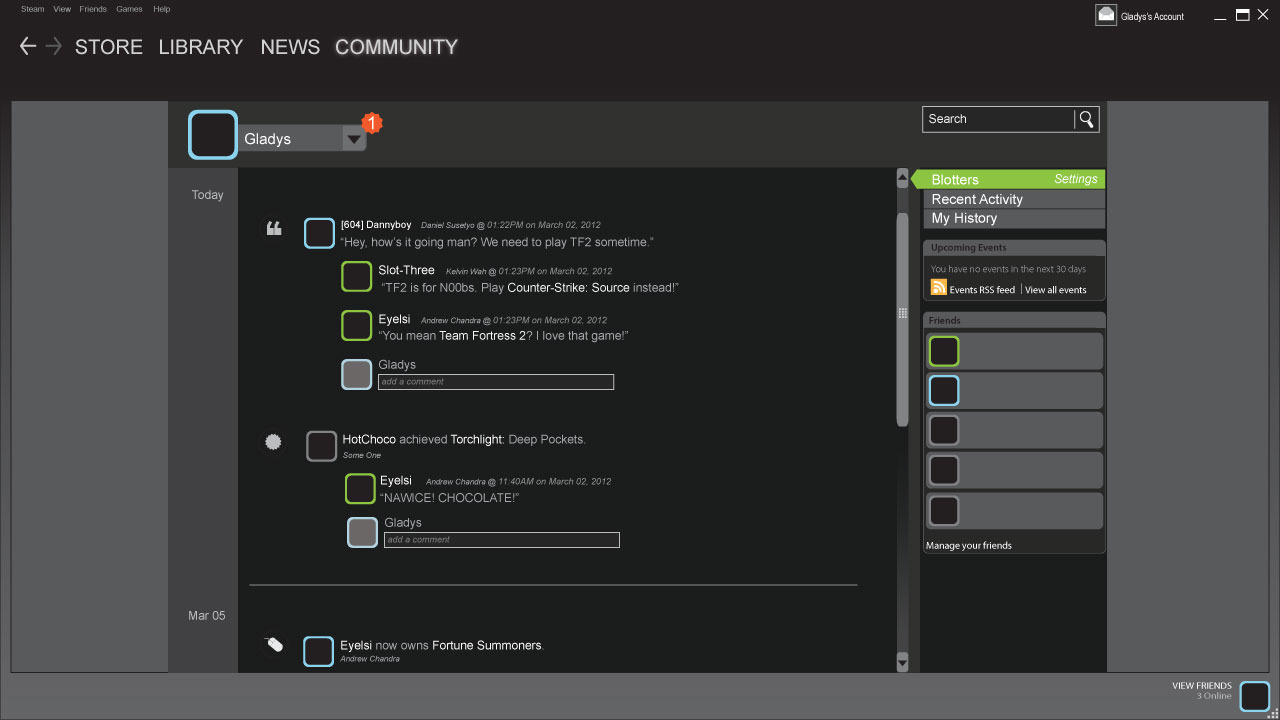Click the Events RSS feed icon

pyautogui.click(x=938, y=288)
